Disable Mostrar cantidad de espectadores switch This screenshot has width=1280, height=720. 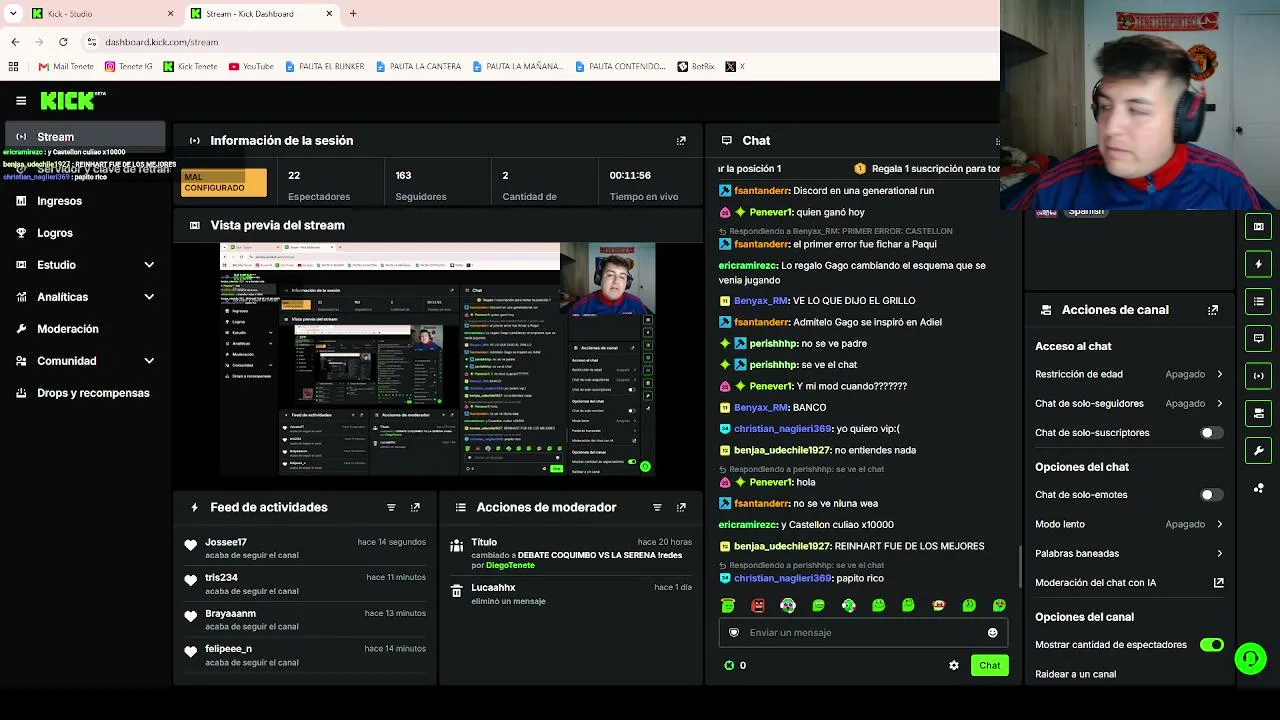[1211, 645]
